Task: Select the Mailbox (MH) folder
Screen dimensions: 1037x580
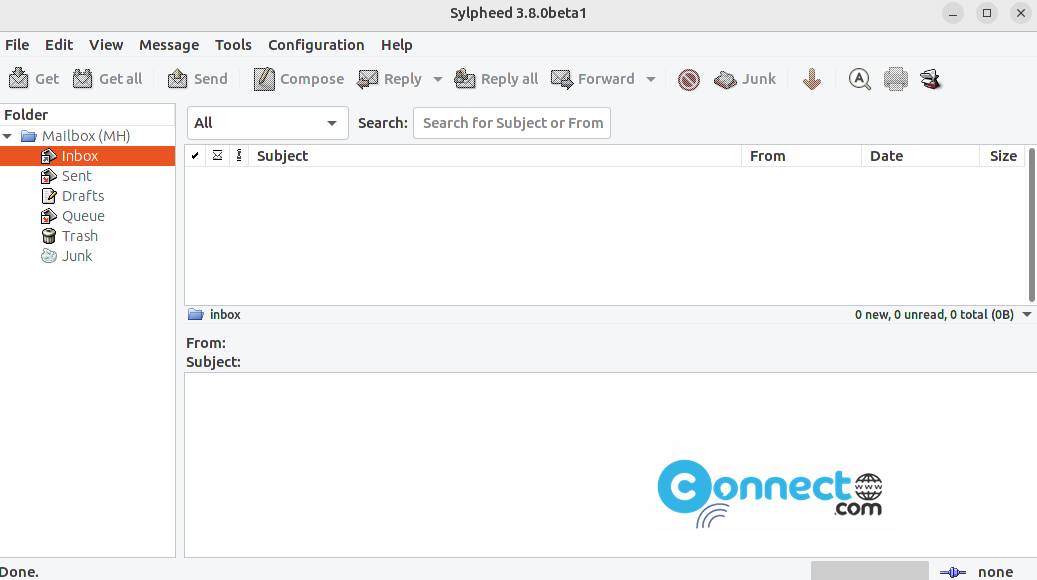Action: click(86, 136)
